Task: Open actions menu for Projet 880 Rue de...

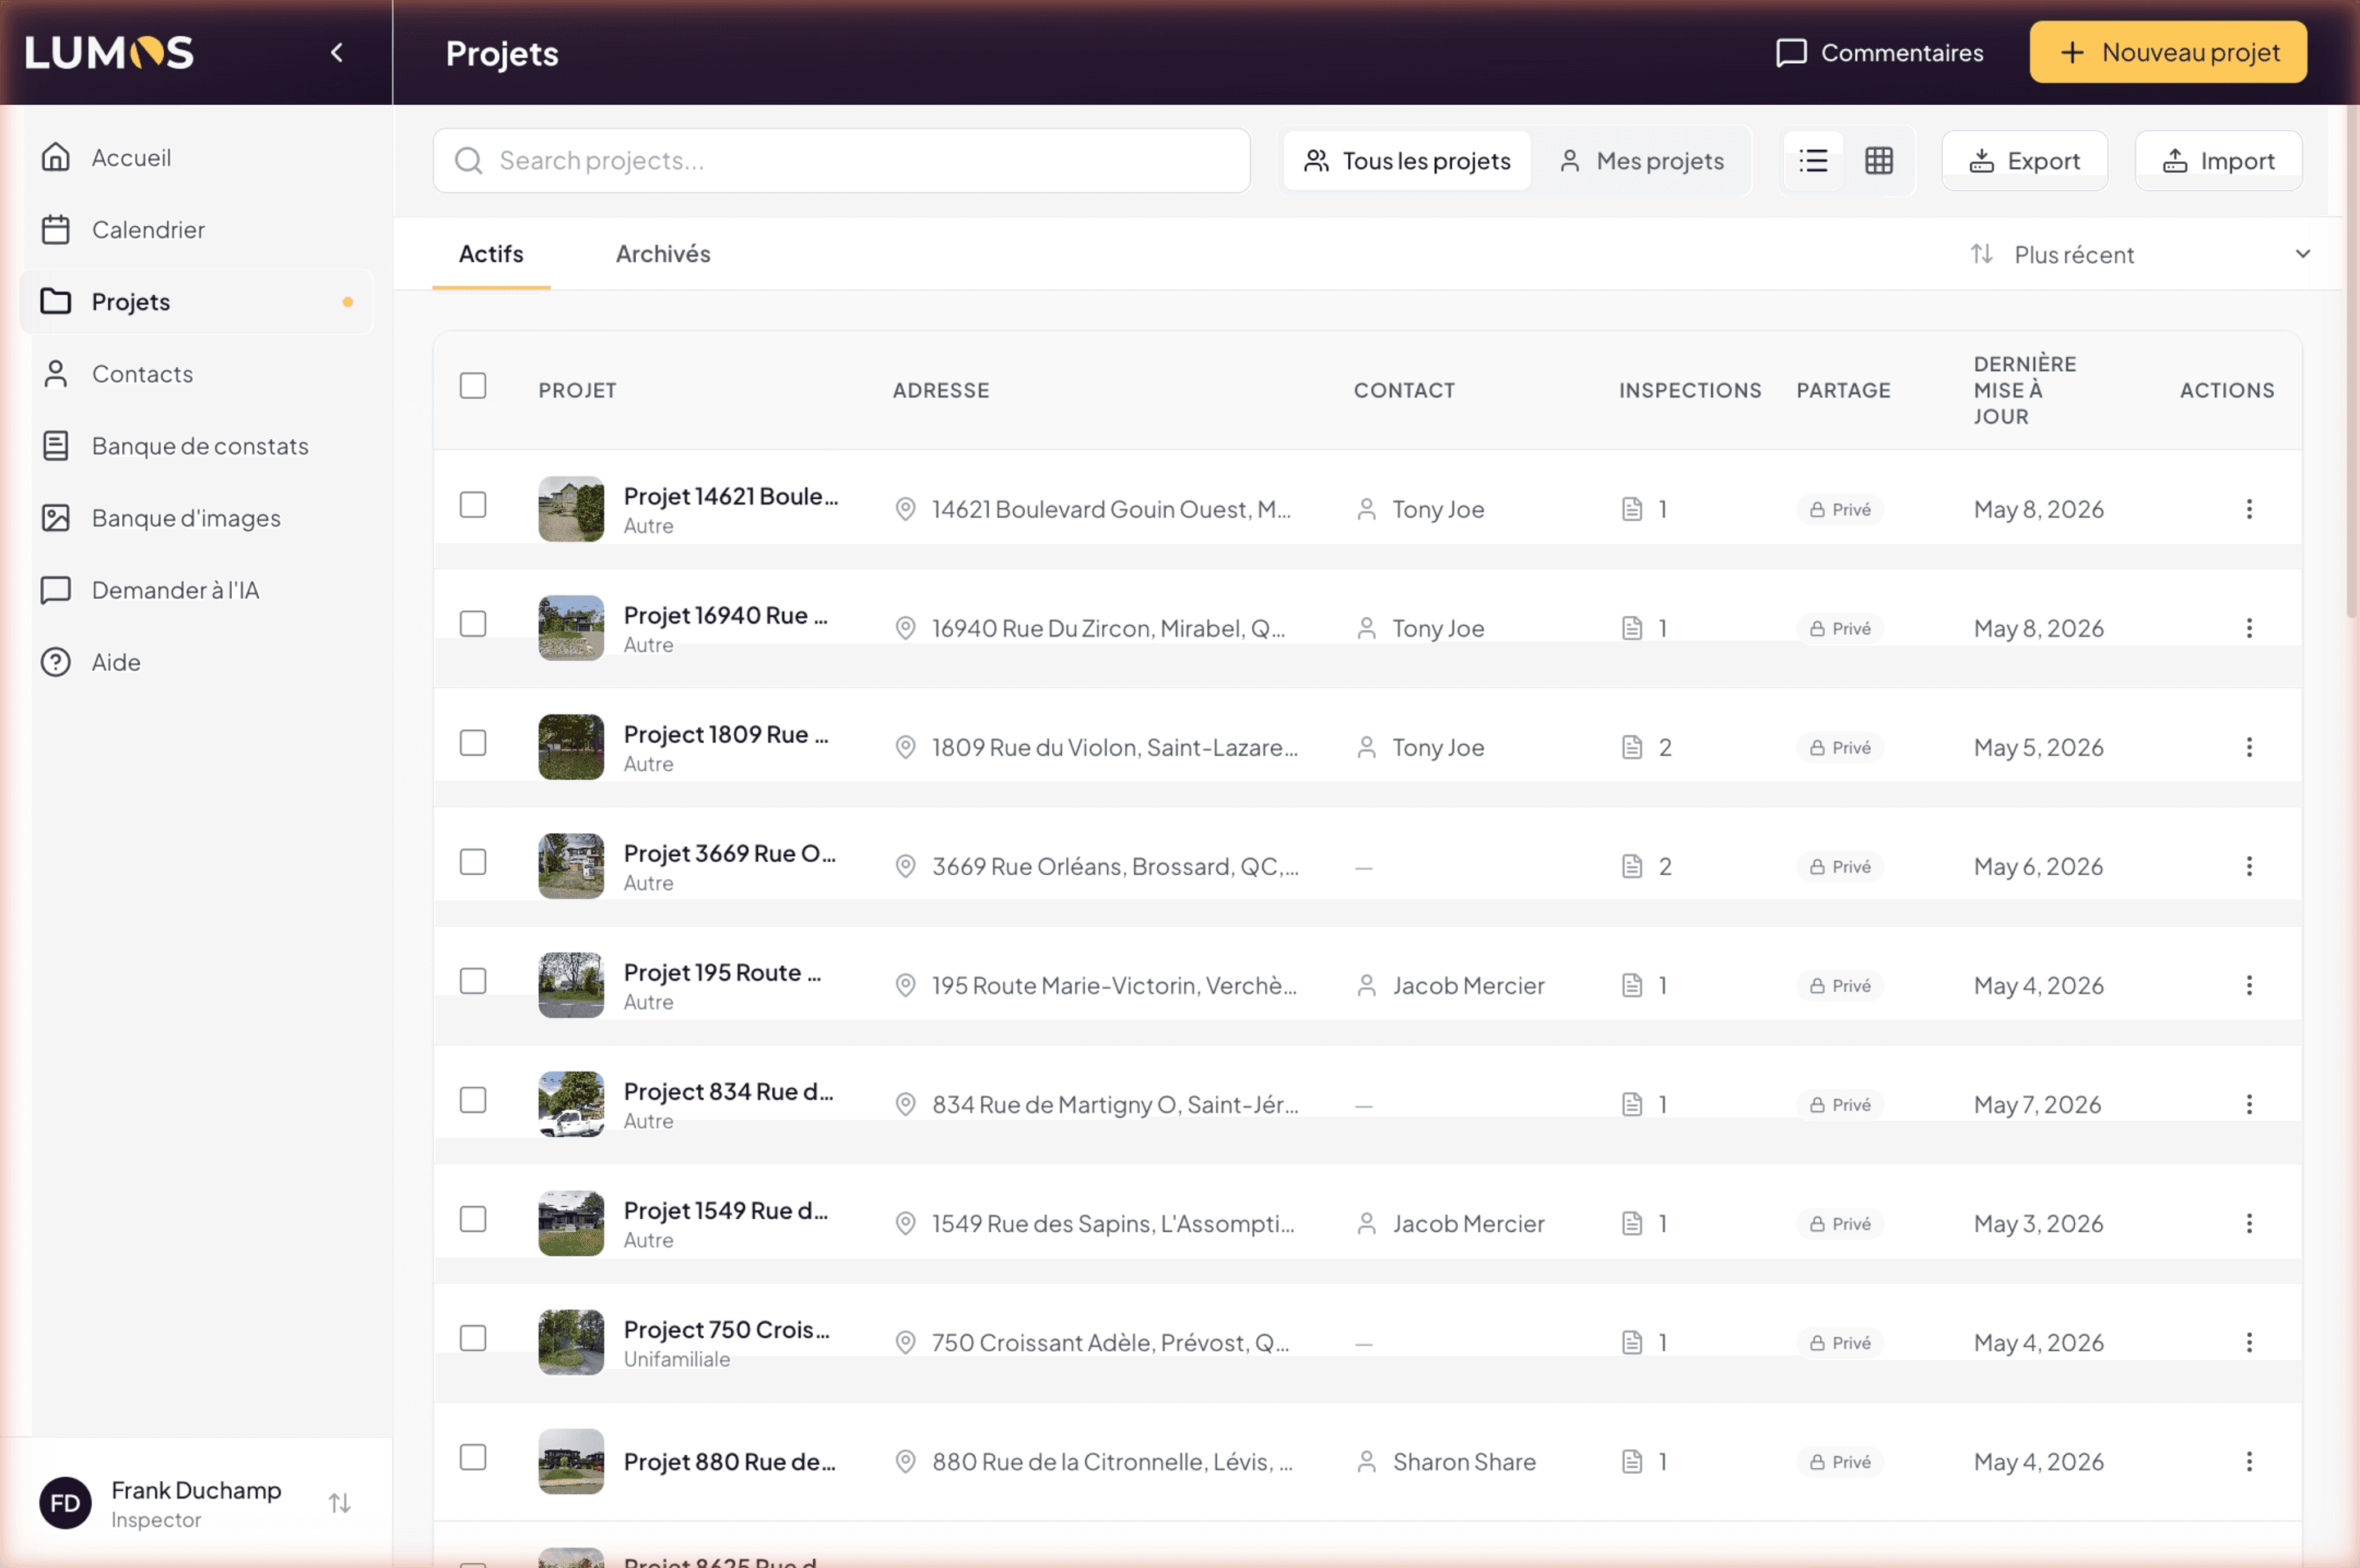Action: click(2248, 1461)
